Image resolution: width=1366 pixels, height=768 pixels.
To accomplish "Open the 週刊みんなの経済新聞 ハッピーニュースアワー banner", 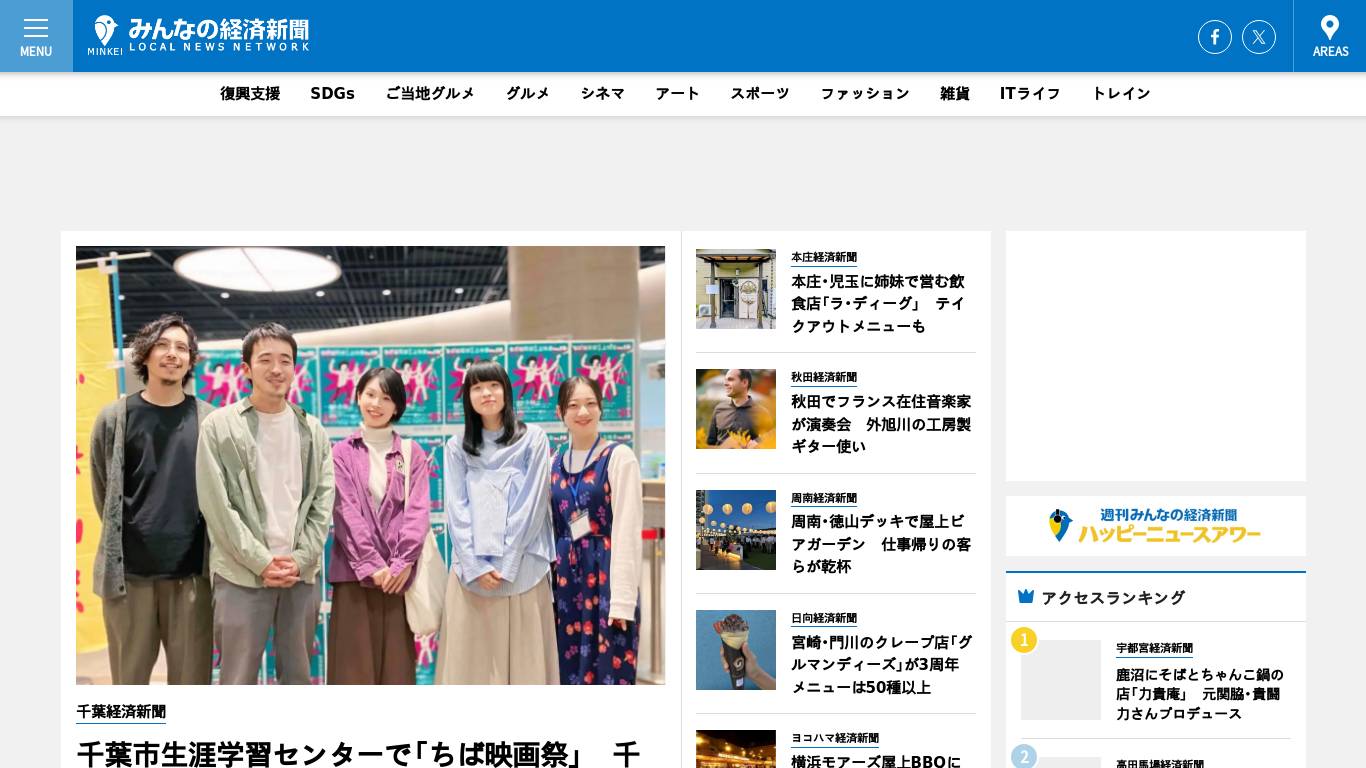I will point(1156,526).
